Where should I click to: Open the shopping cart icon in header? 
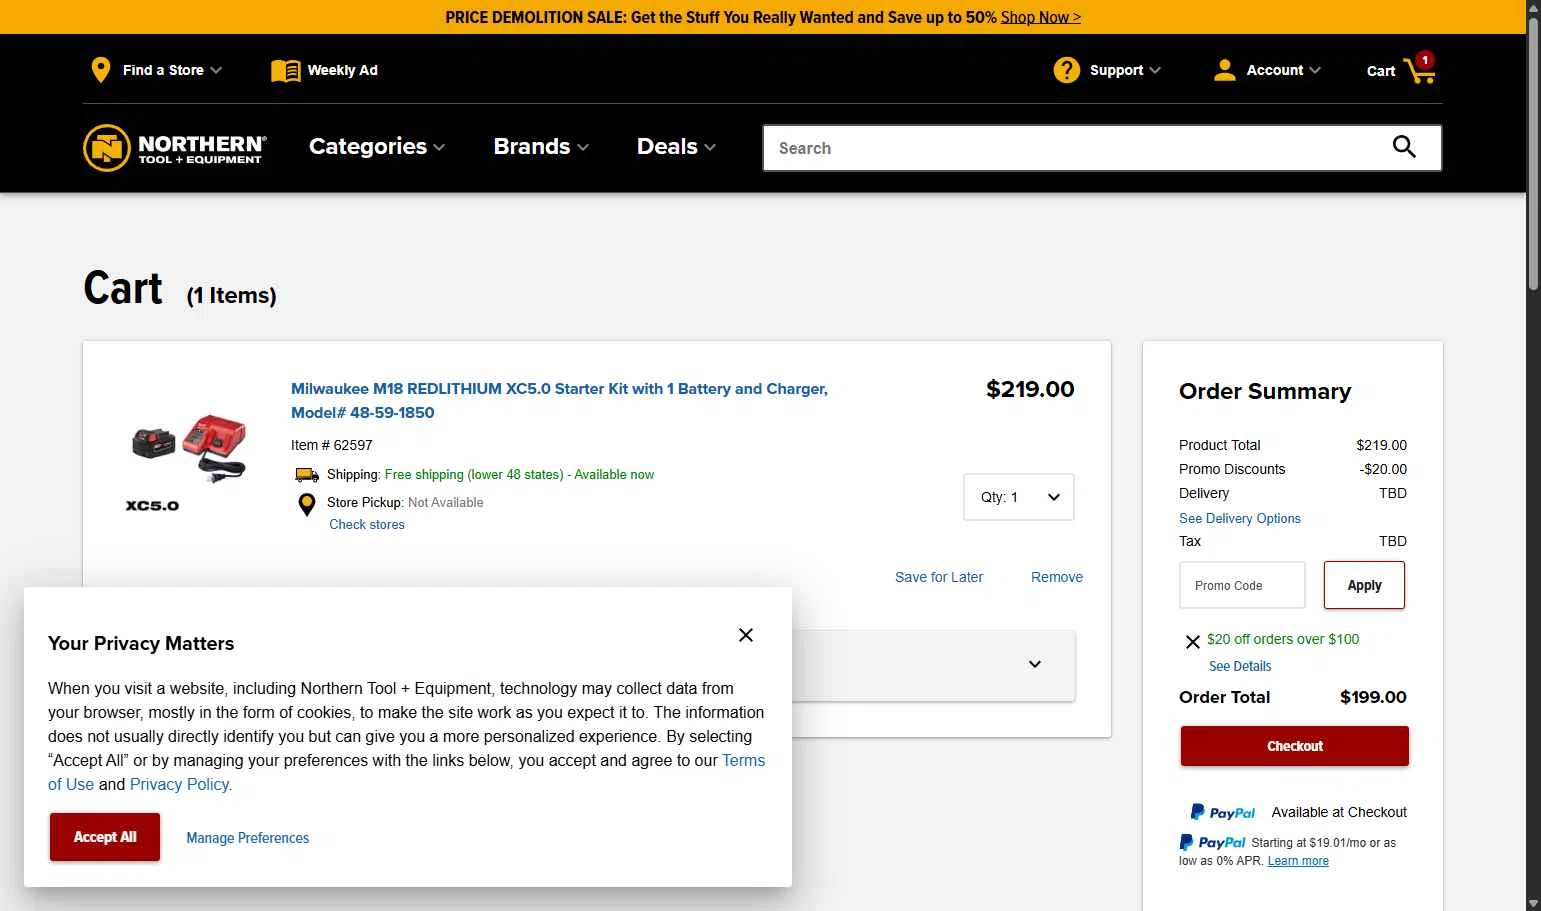1420,68
